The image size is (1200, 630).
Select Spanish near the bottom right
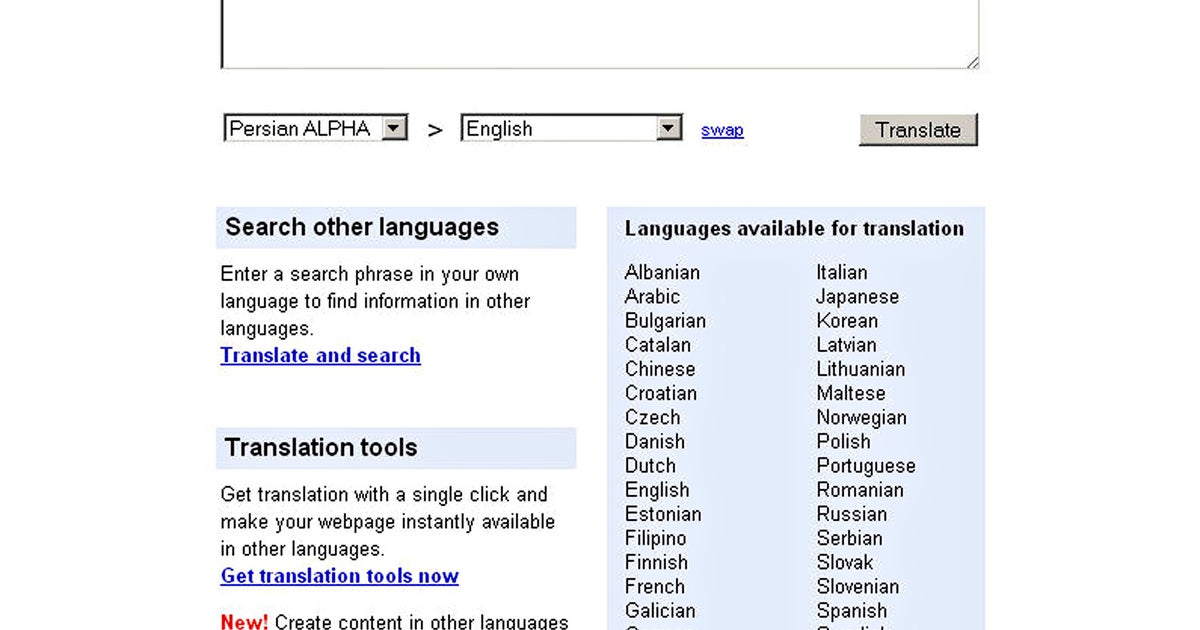pos(852,610)
